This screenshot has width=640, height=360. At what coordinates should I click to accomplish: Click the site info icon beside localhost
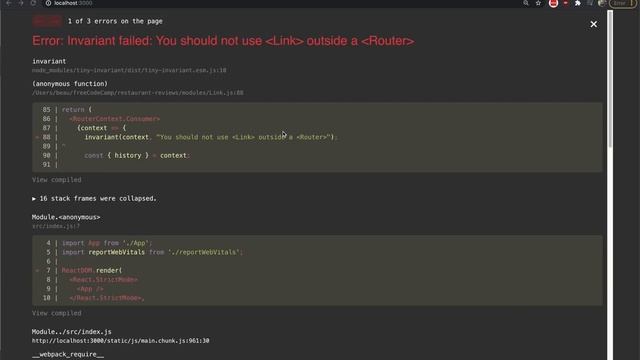tap(48, 3)
